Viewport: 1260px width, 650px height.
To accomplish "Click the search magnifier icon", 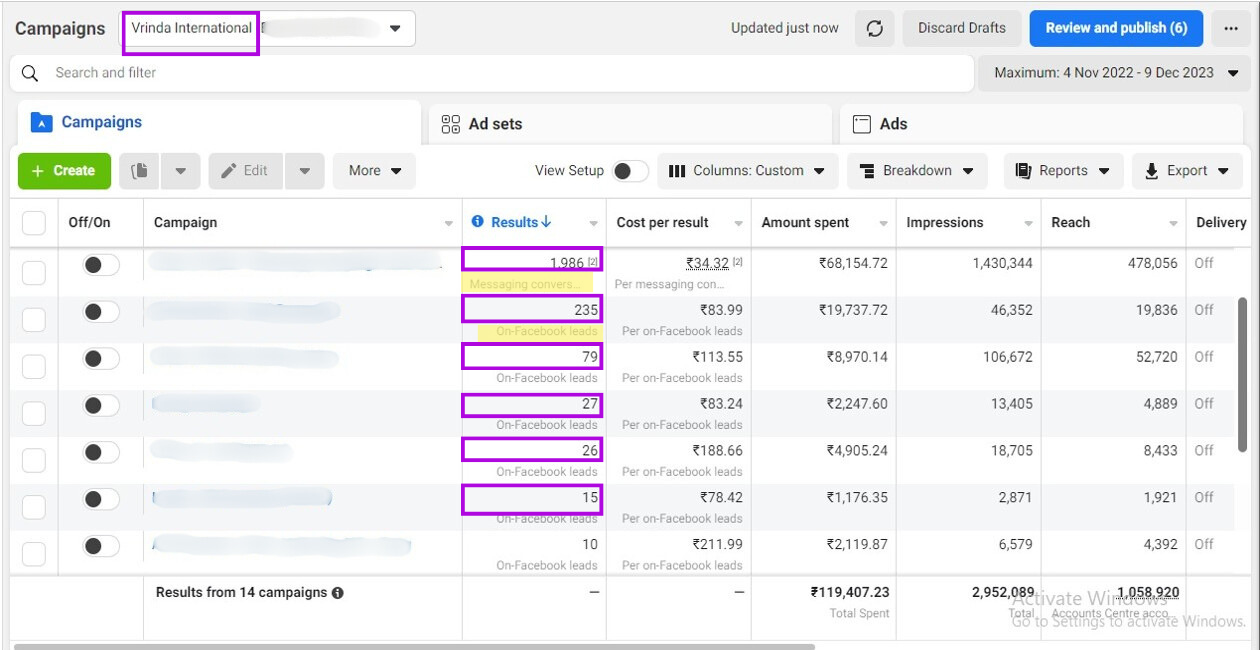I will point(30,73).
